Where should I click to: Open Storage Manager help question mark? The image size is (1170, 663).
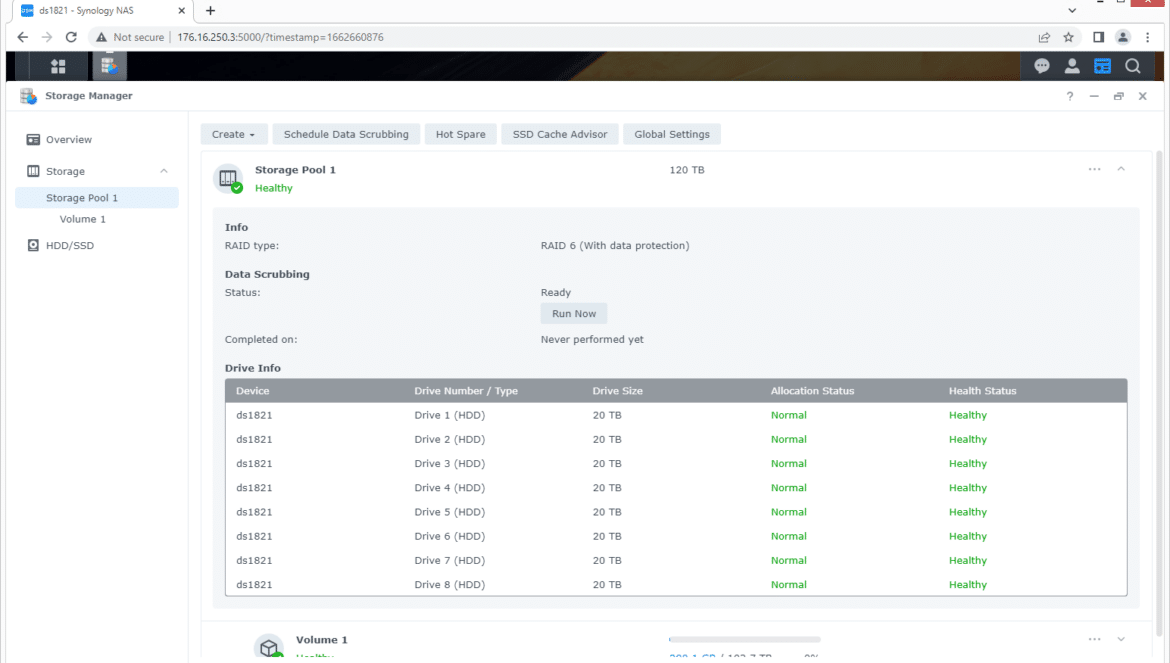pyautogui.click(x=1069, y=96)
